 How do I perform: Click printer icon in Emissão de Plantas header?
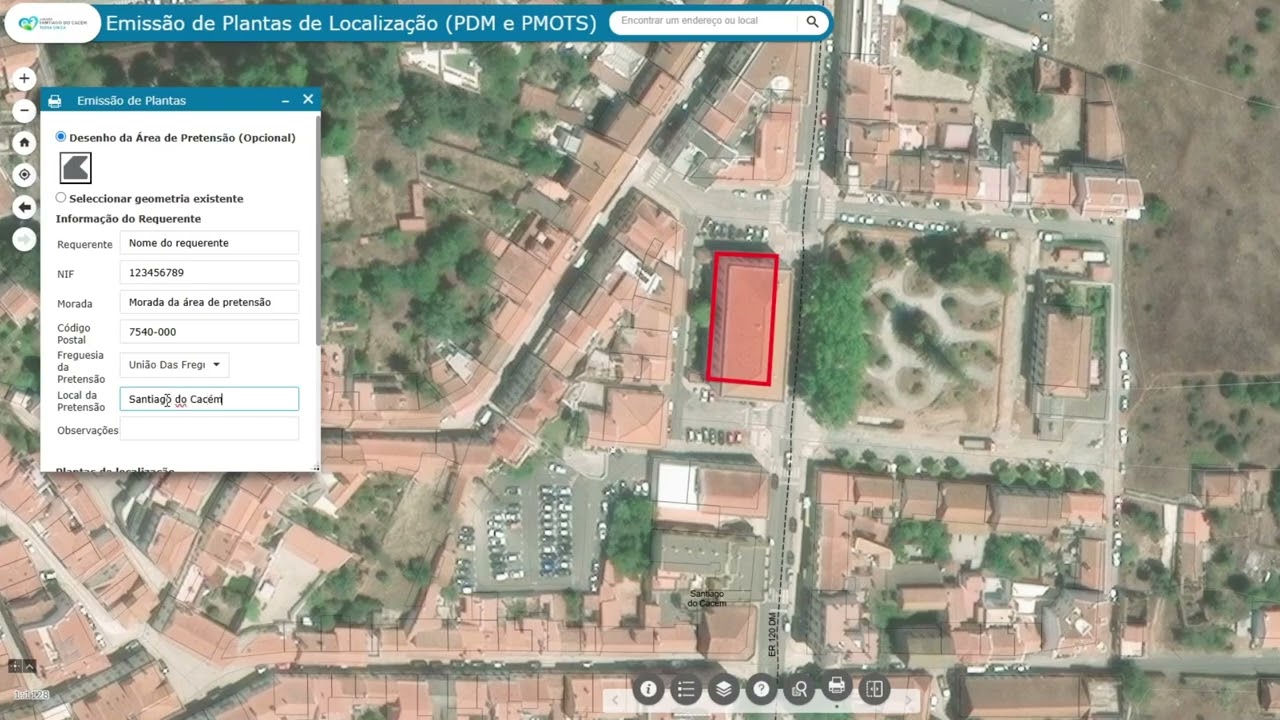click(x=55, y=101)
